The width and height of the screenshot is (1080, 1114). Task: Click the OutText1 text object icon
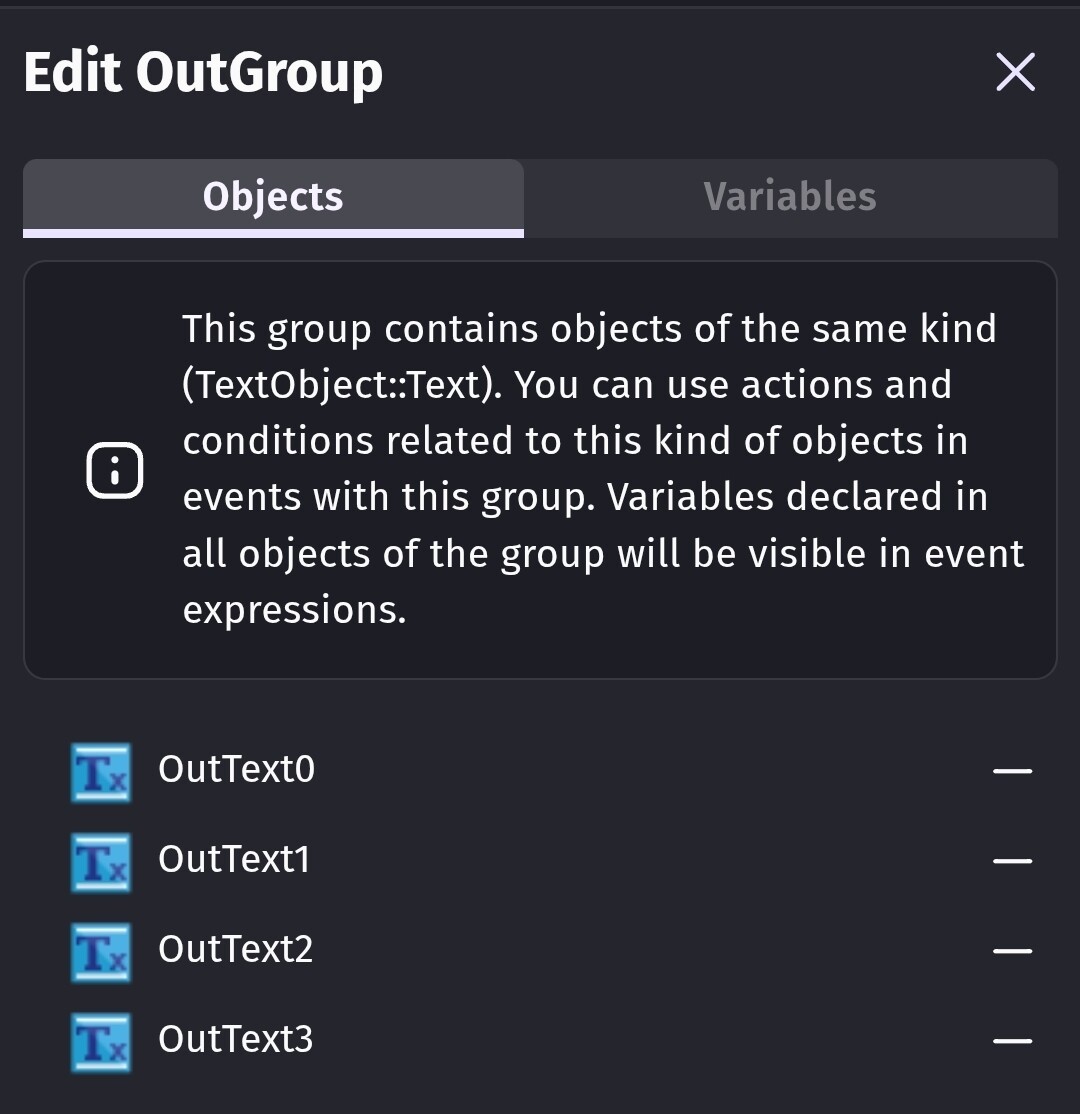pyautogui.click(x=101, y=862)
